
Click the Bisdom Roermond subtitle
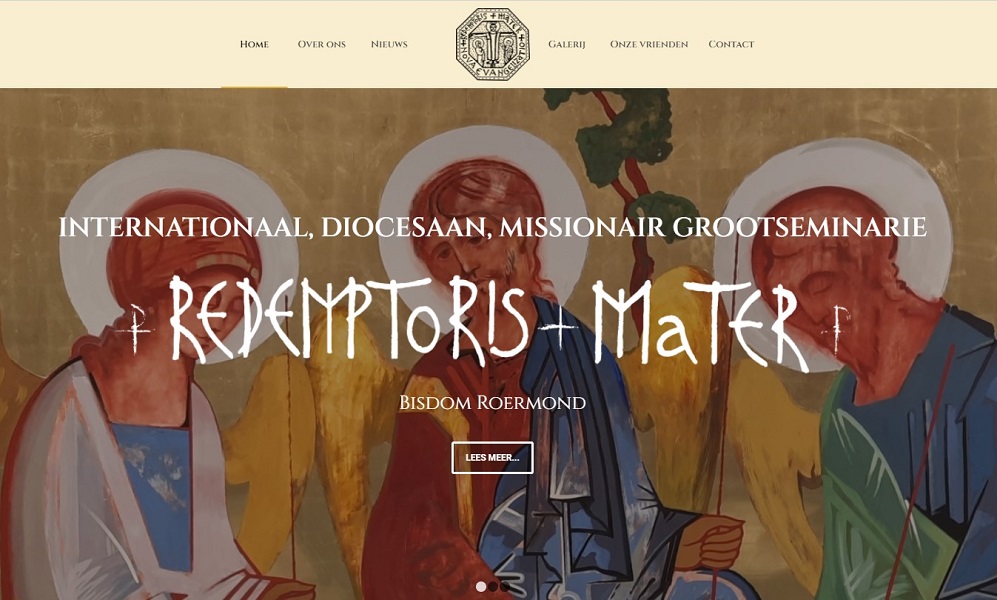pyautogui.click(x=493, y=402)
